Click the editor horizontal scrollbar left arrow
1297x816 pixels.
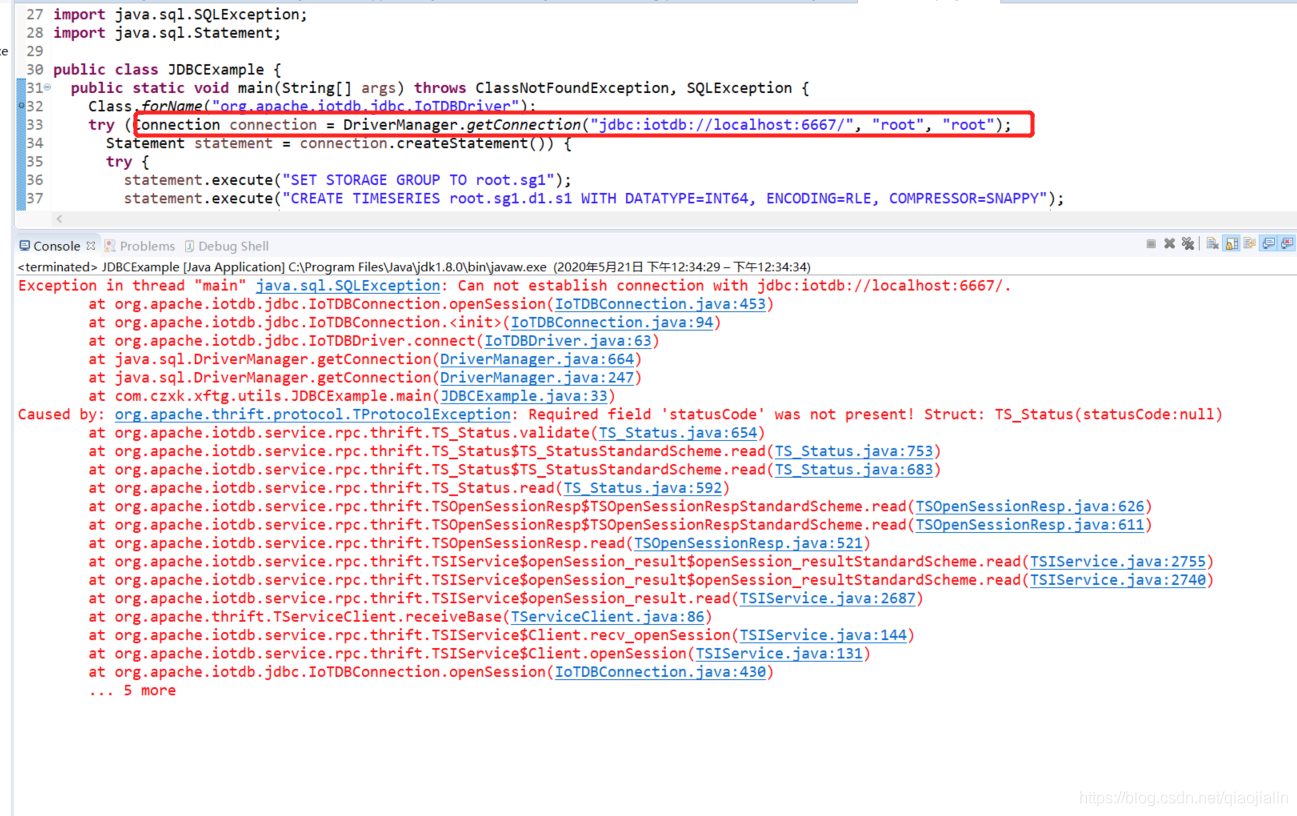tap(59, 218)
